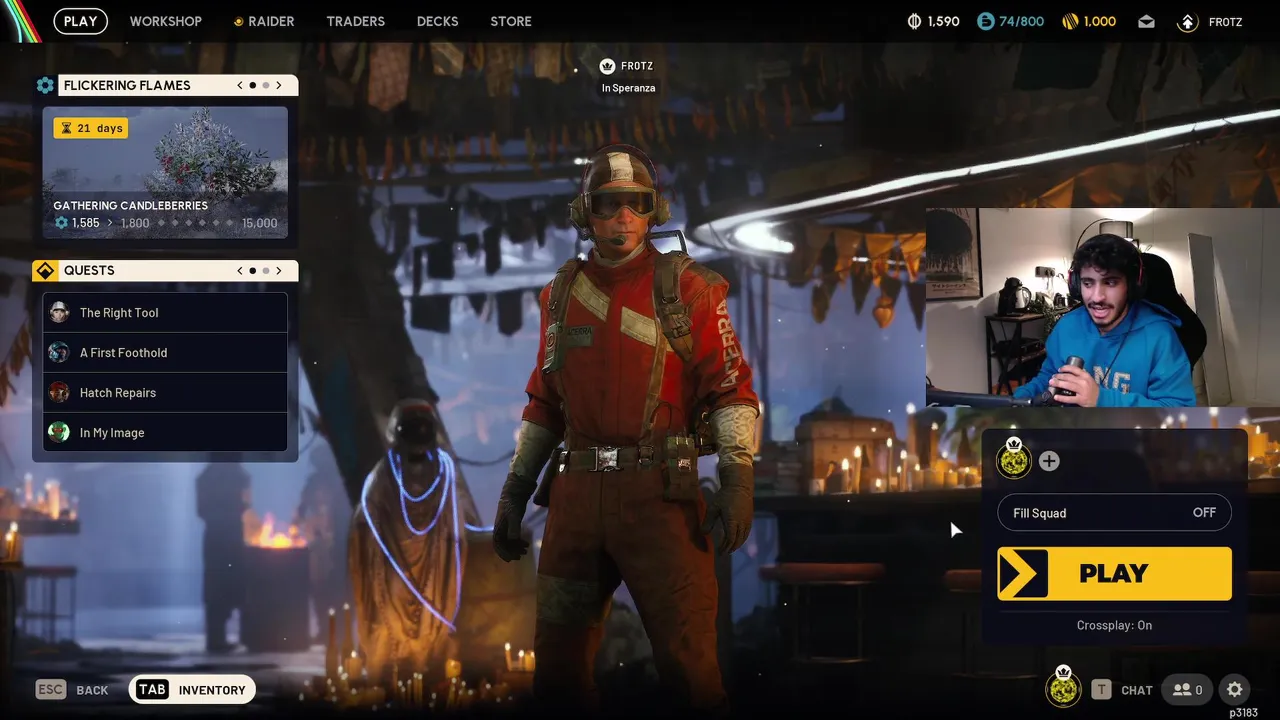Click the 1,585 event points value
Viewport: 1280px width, 720px height.
[x=86, y=223]
